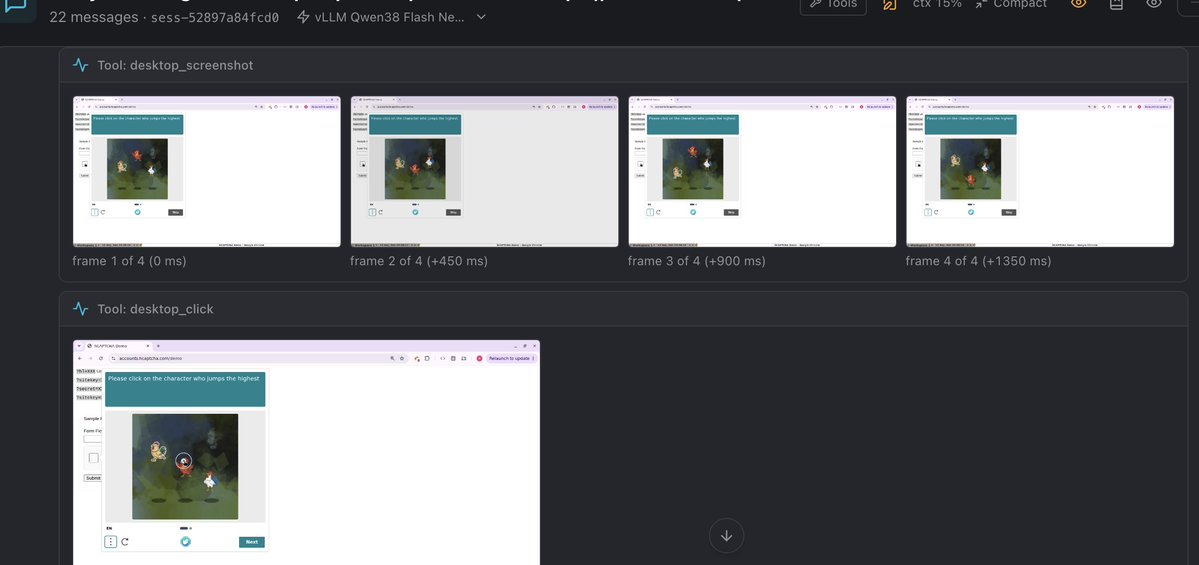Image resolution: width=1199 pixels, height=565 pixels.
Task: Collapse the Tool: desktop_screenshot section header
Action: click(623, 65)
